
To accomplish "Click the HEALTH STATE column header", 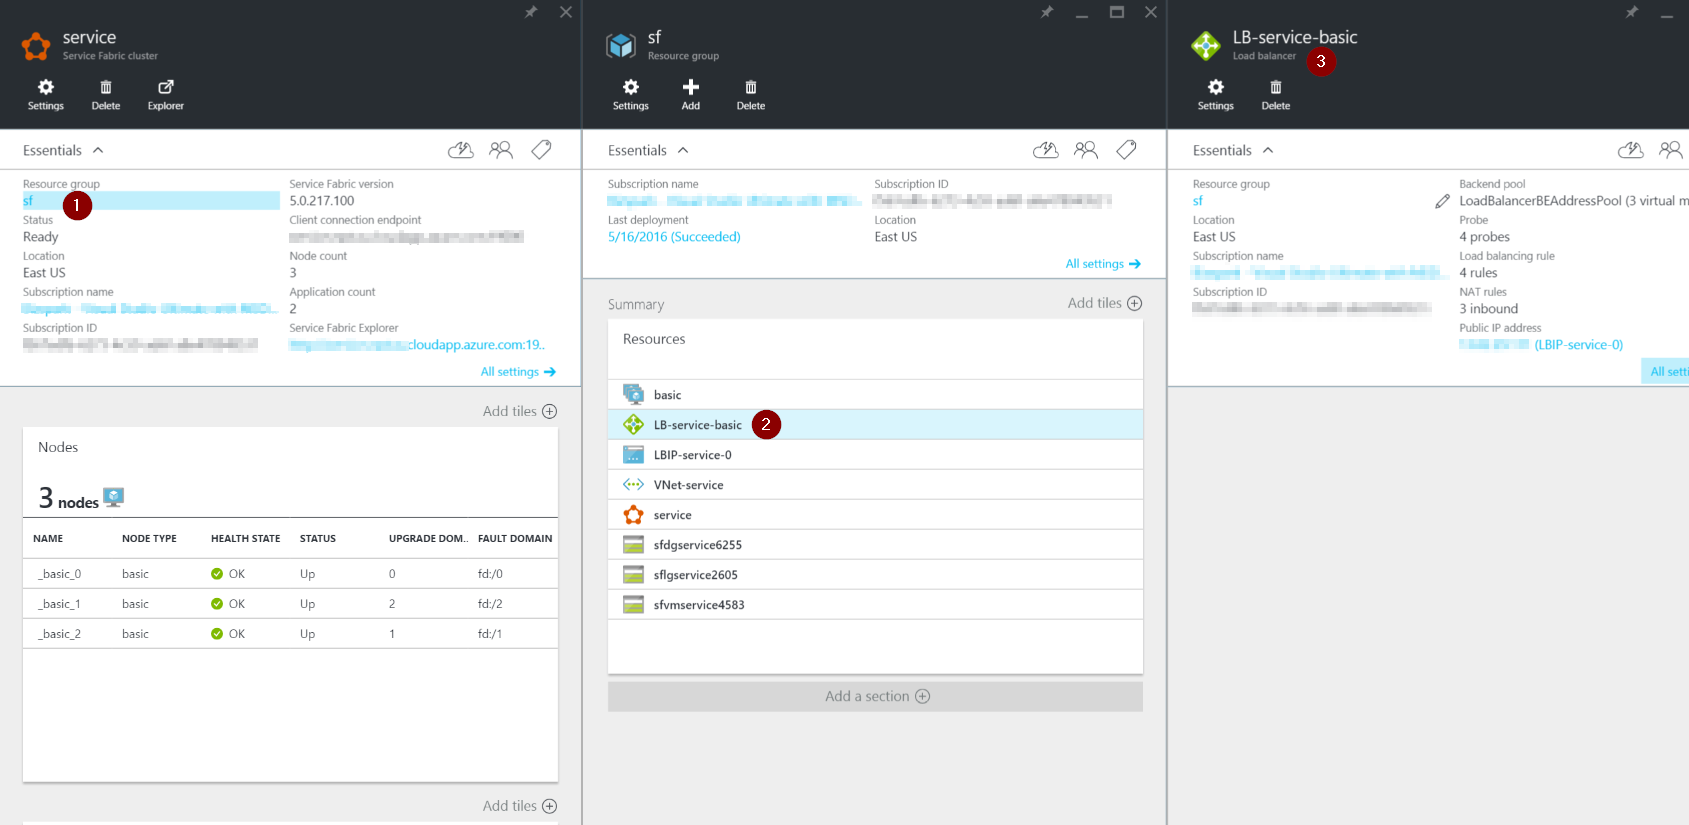I will (245, 538).
